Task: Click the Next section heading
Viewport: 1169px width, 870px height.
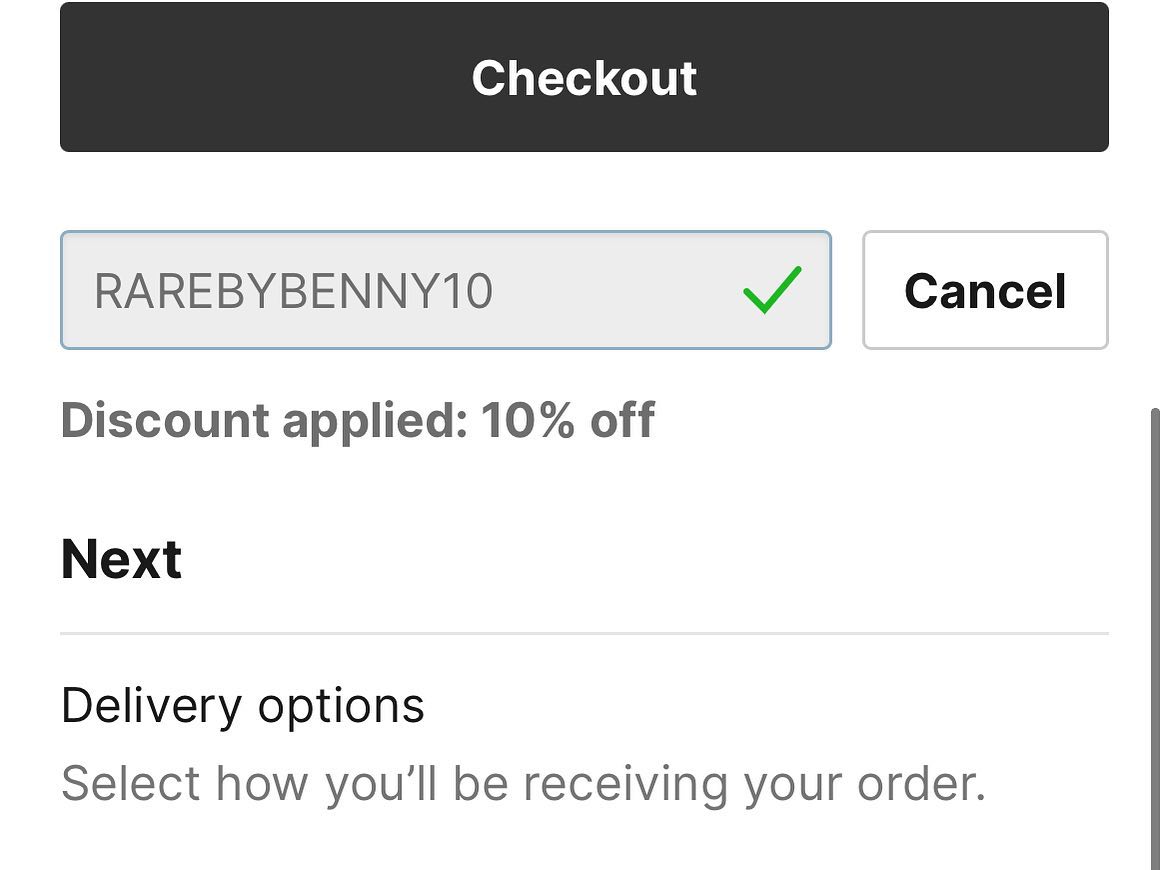Action: (122, 559)
